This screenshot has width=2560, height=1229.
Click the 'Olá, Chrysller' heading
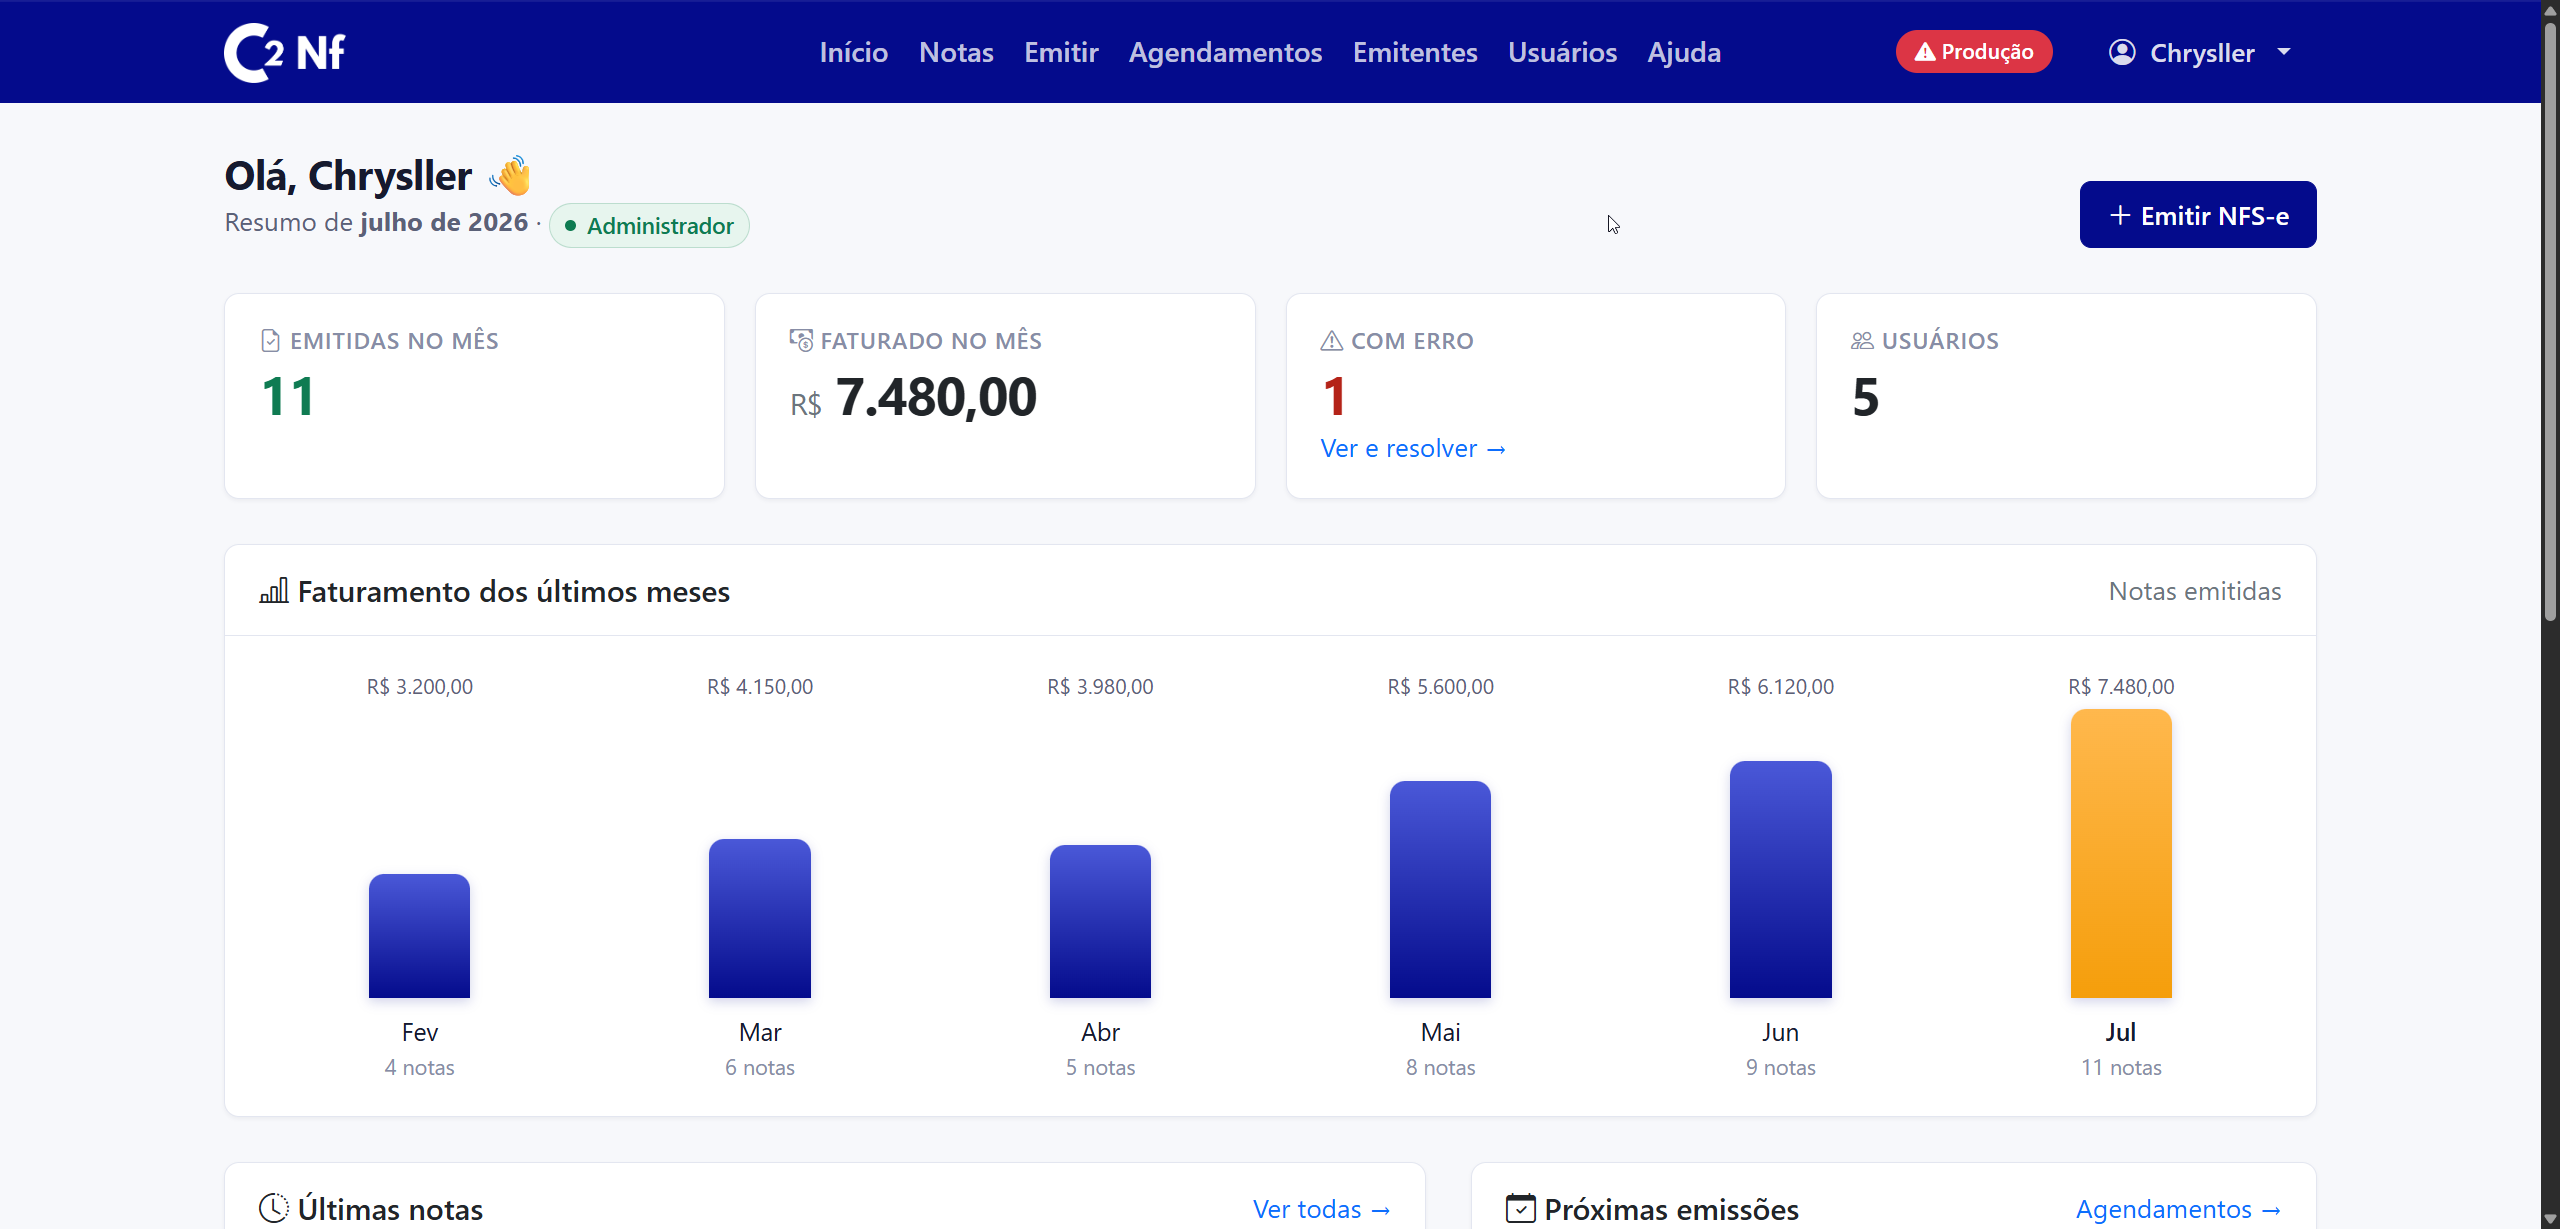[348, 176]
